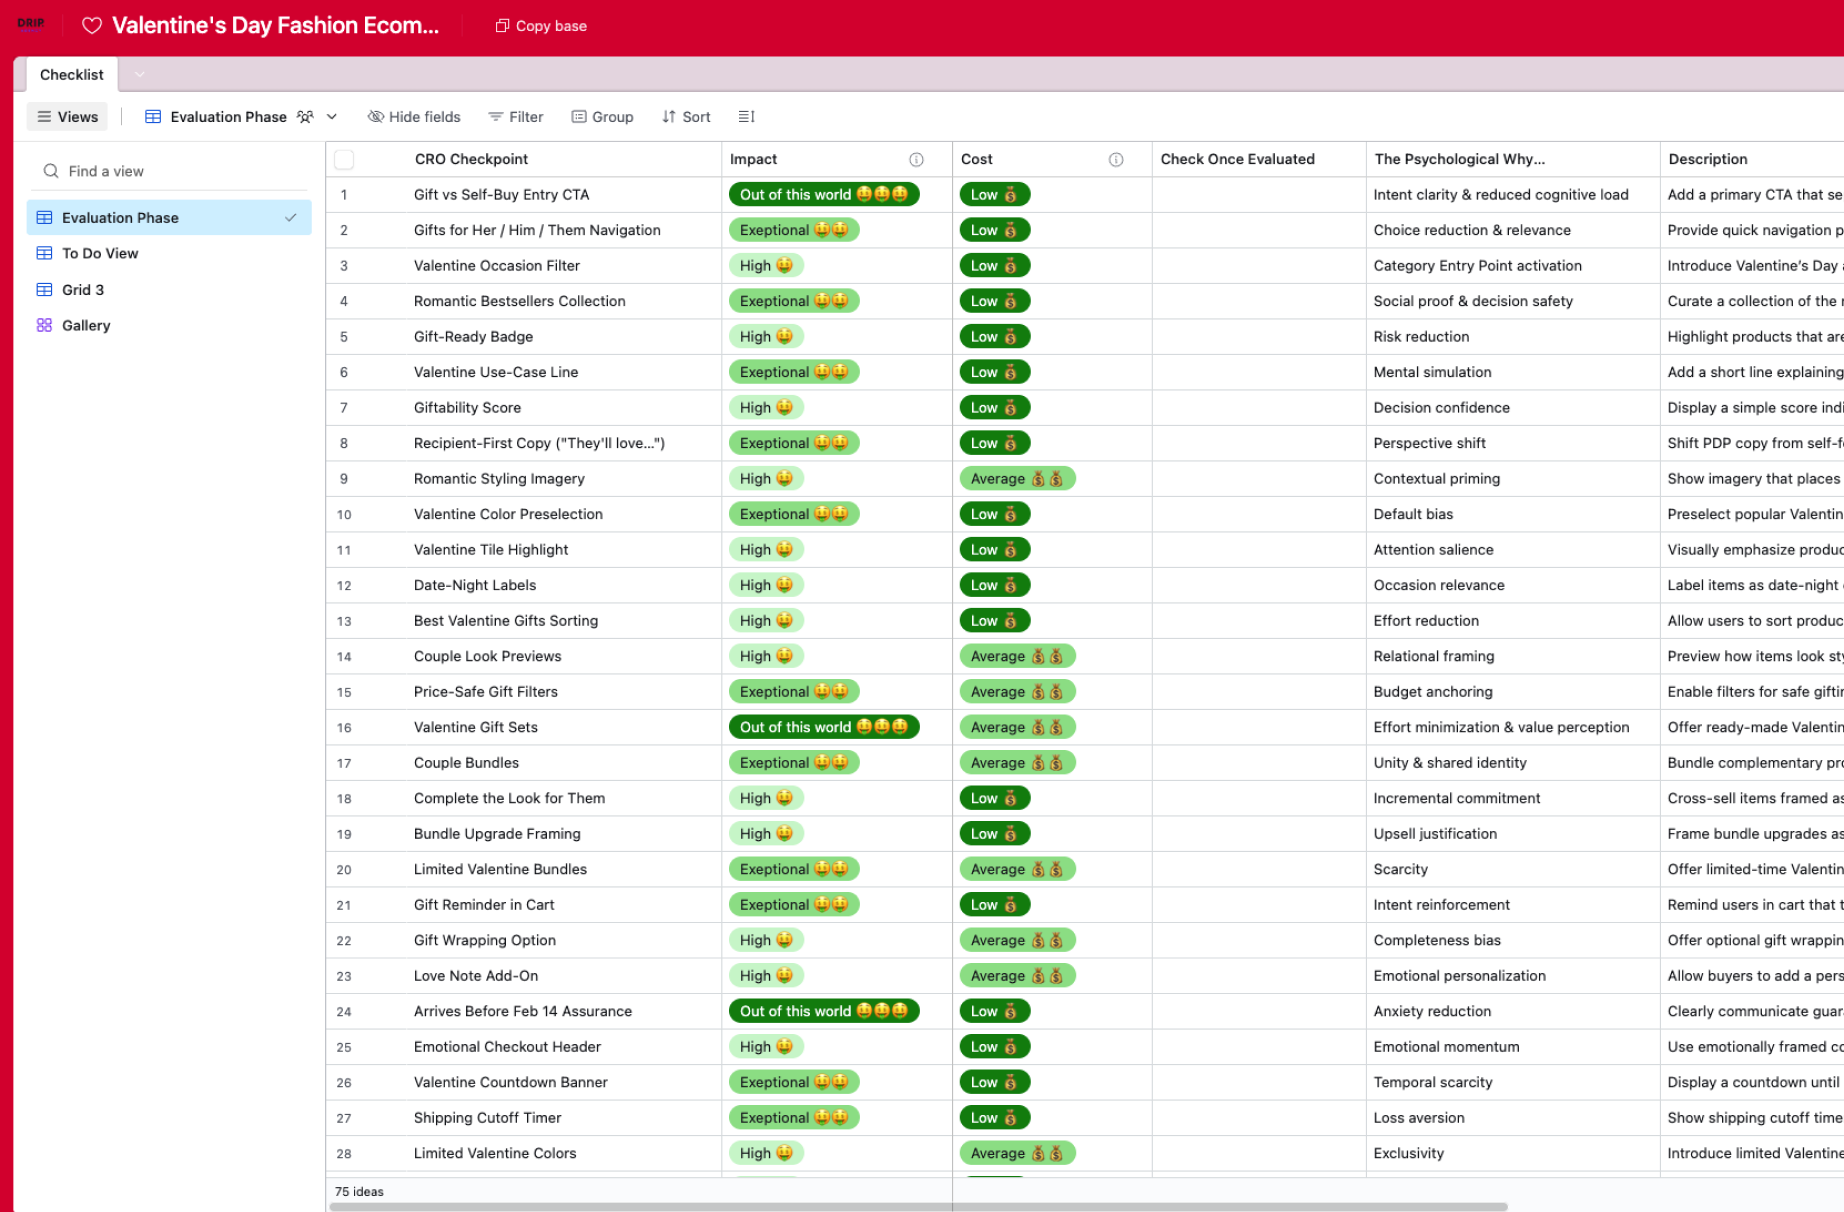1844x1212 pixels.
Task: Click the Cost column info icon
Action: (x=1116, y=160)
